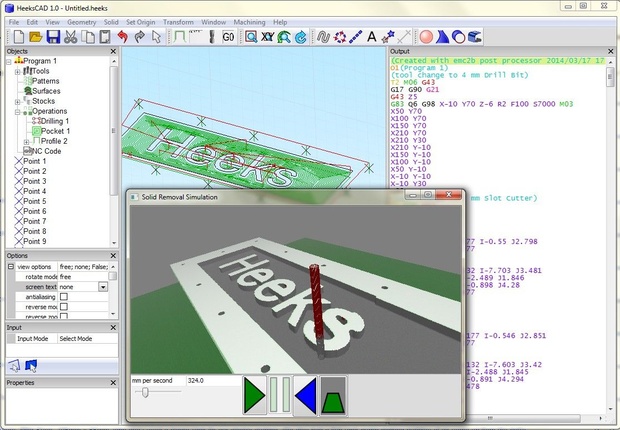
Task: Click the green trapezoid view reset button
Action: coord(333,396)
